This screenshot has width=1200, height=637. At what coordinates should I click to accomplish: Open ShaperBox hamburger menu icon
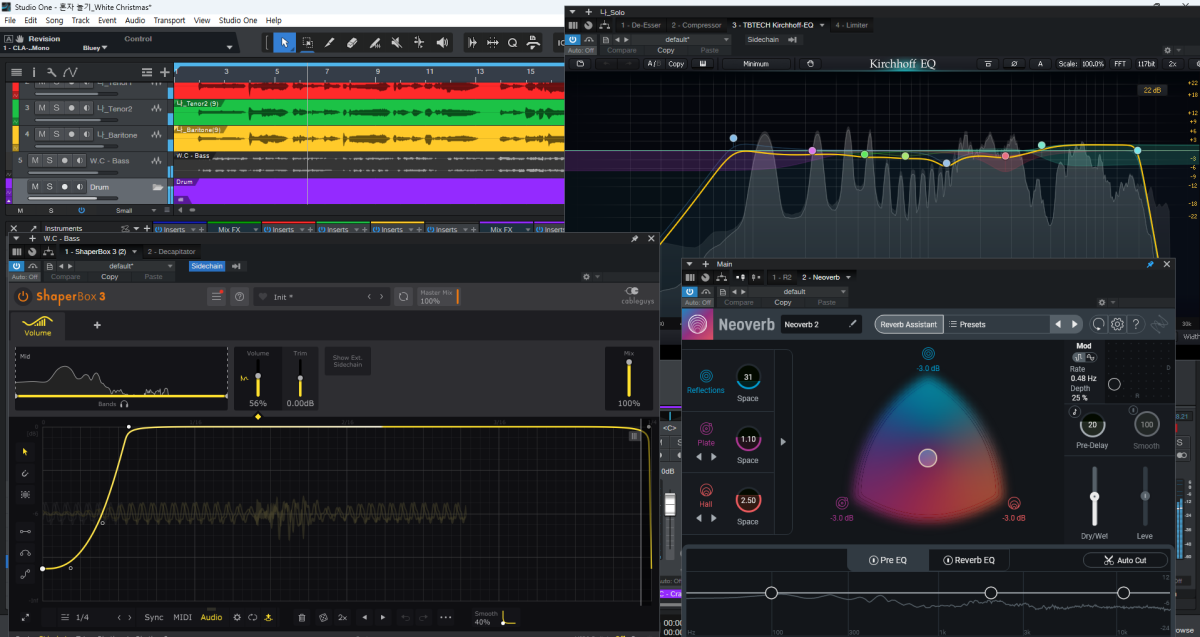tap(217, 297)
